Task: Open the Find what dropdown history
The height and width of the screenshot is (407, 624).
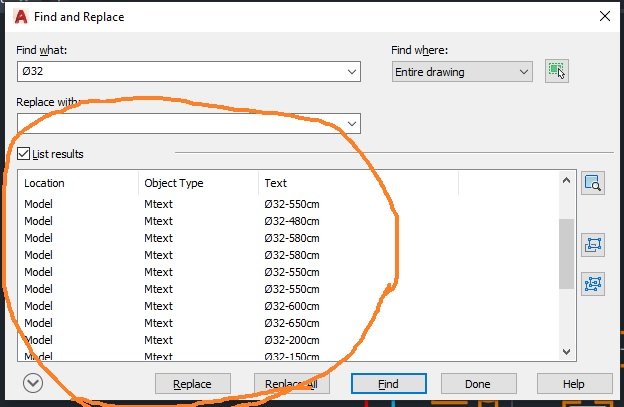Action: pyautogui.click(x=351, y=72)
